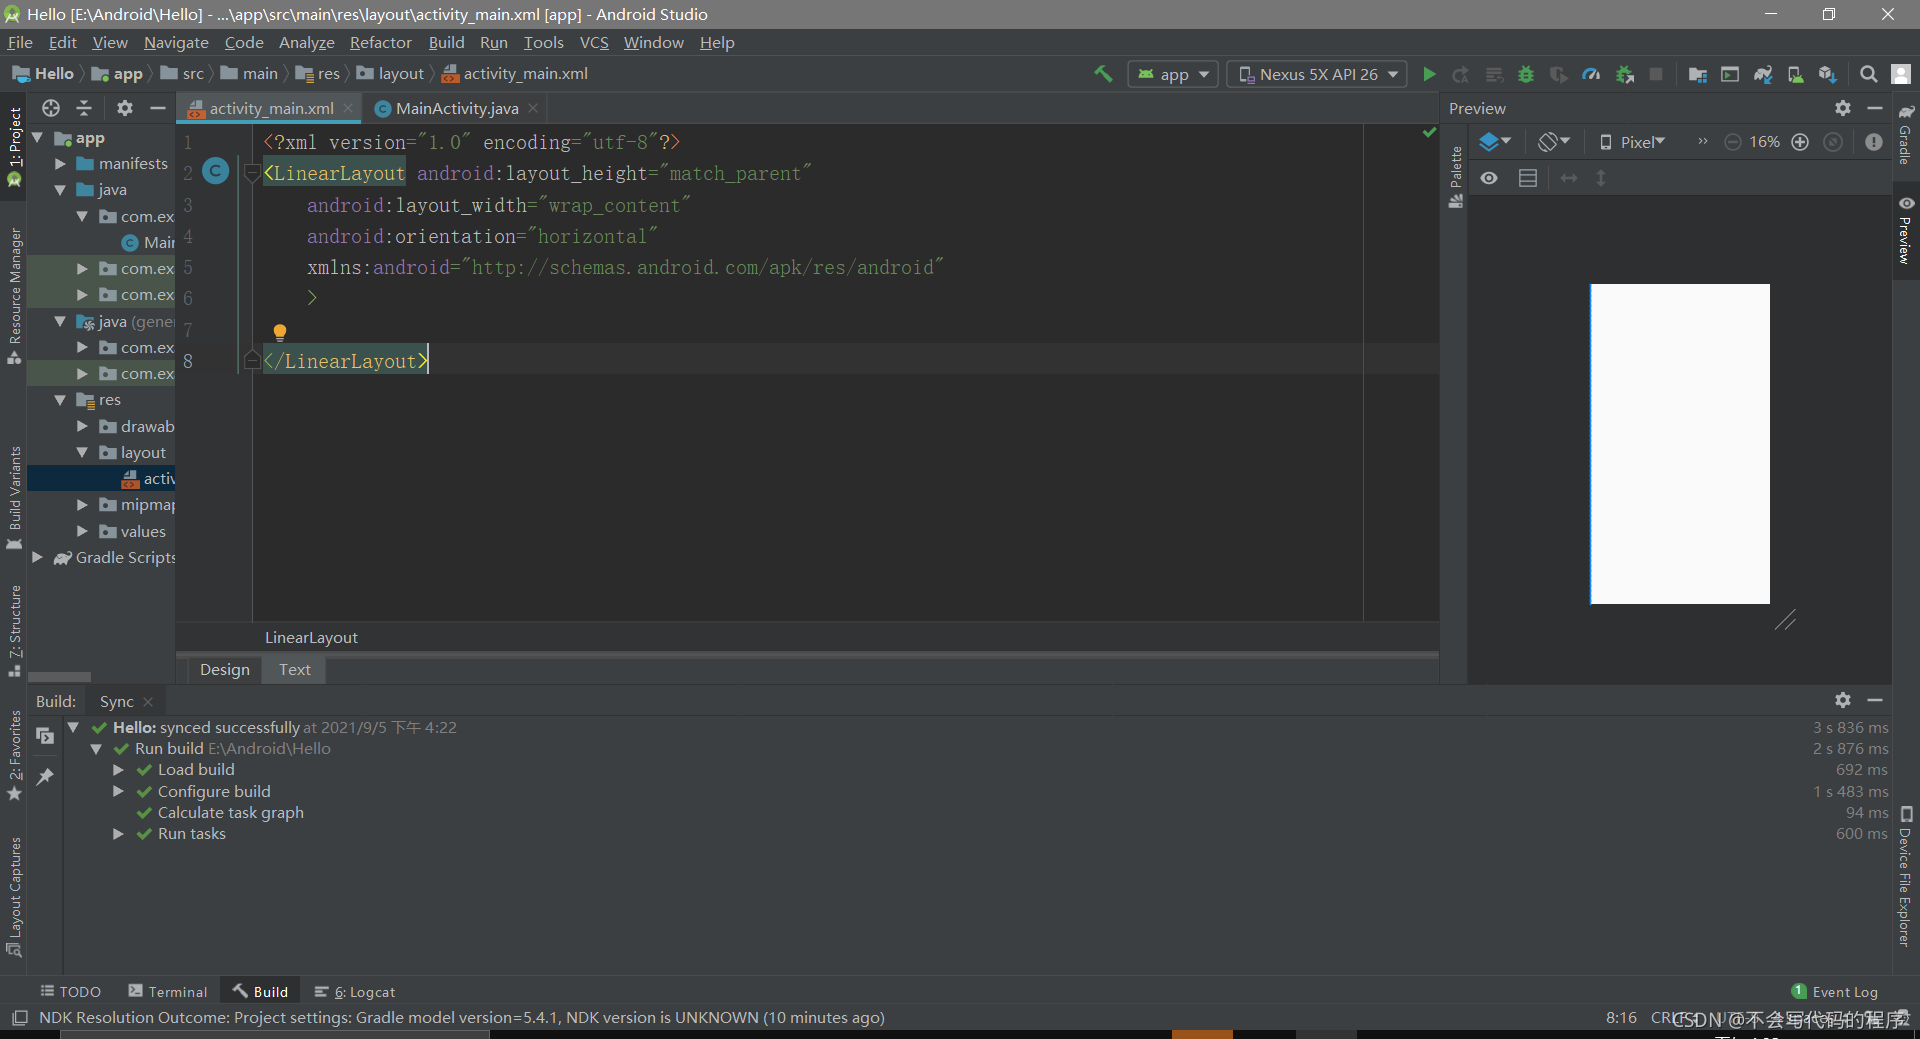Open the orientation dropdown in Preview

click(1554, 142)
